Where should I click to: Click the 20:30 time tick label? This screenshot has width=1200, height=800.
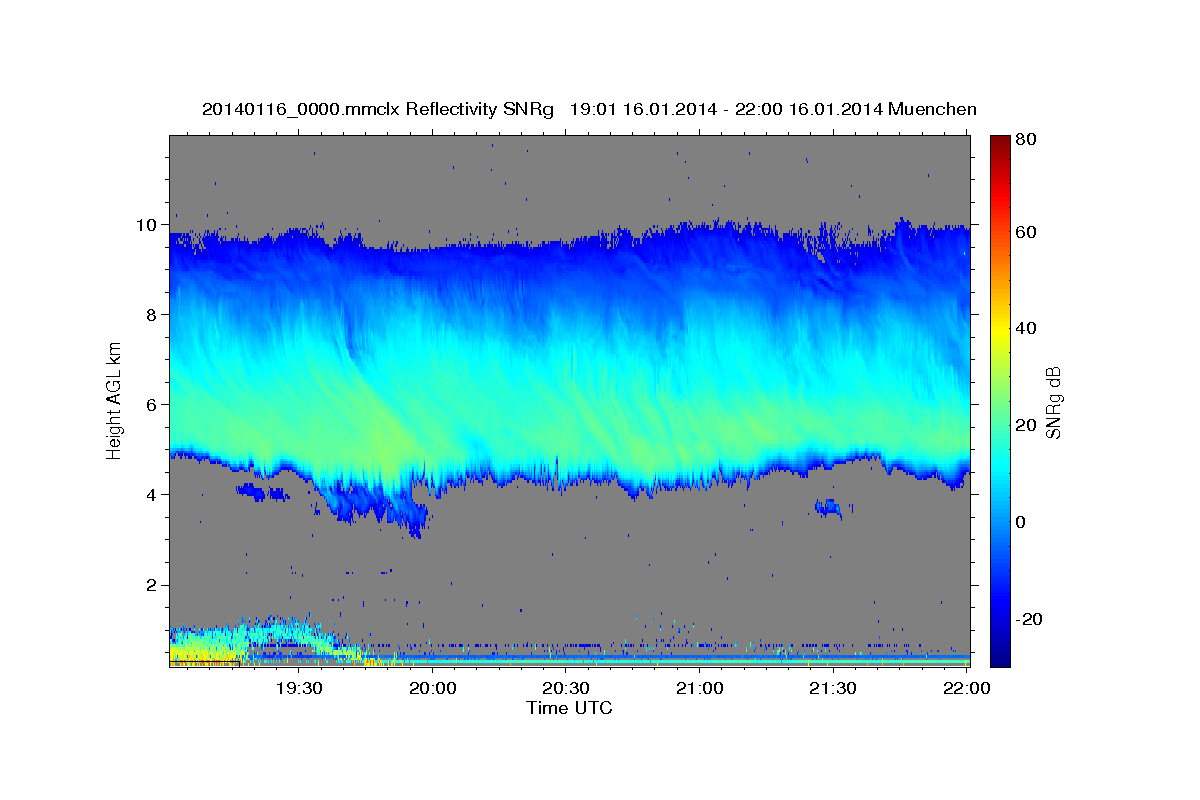tap(566, 688)
